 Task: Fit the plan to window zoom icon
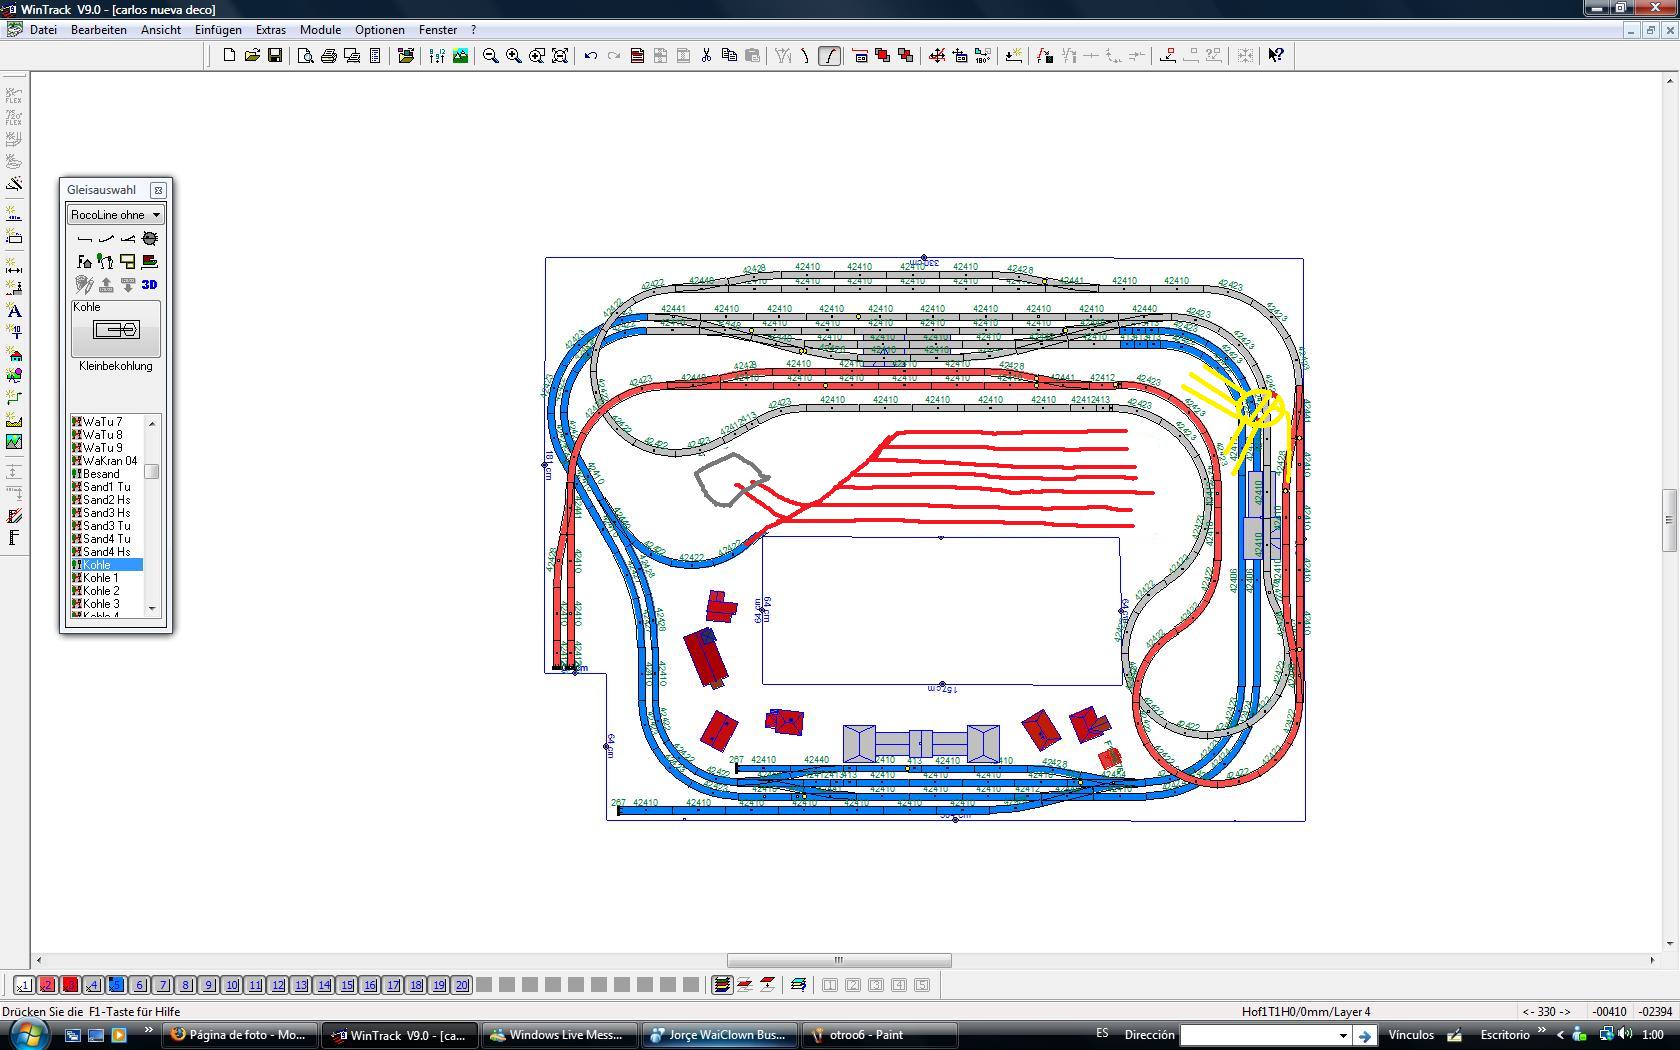point(560,56)
